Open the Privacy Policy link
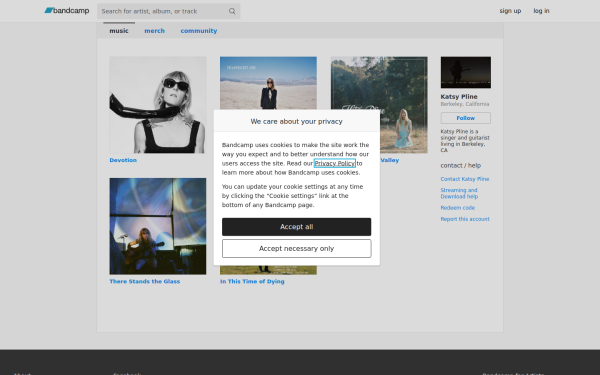Image resolution: width=600 pixels, height=375 pixels. point(334,163)
